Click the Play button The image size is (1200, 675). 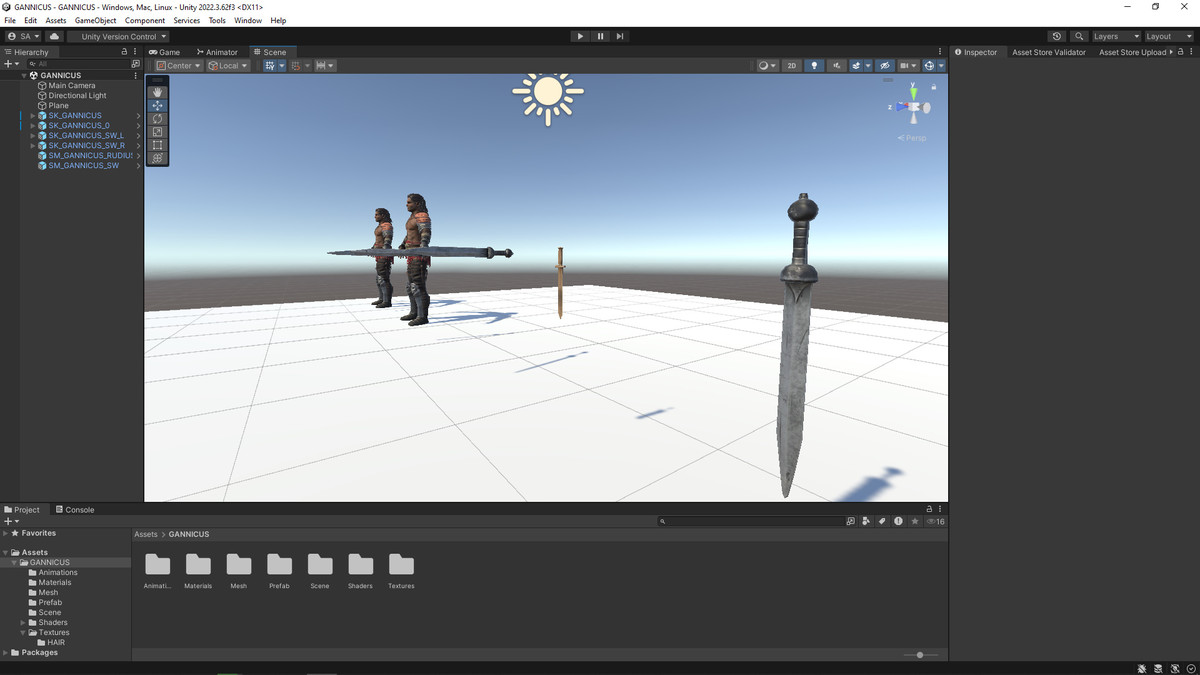coord(580,36)
